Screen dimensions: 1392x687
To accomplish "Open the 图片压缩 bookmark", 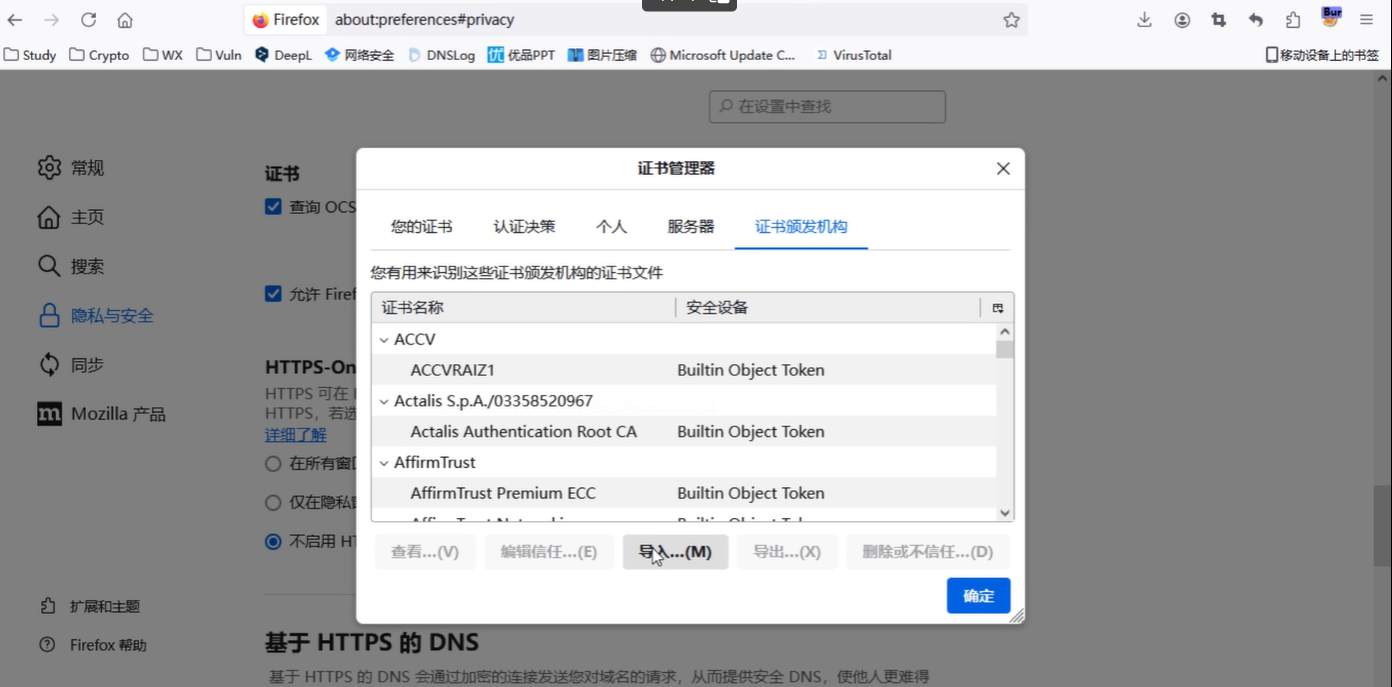I will point(602,55).
